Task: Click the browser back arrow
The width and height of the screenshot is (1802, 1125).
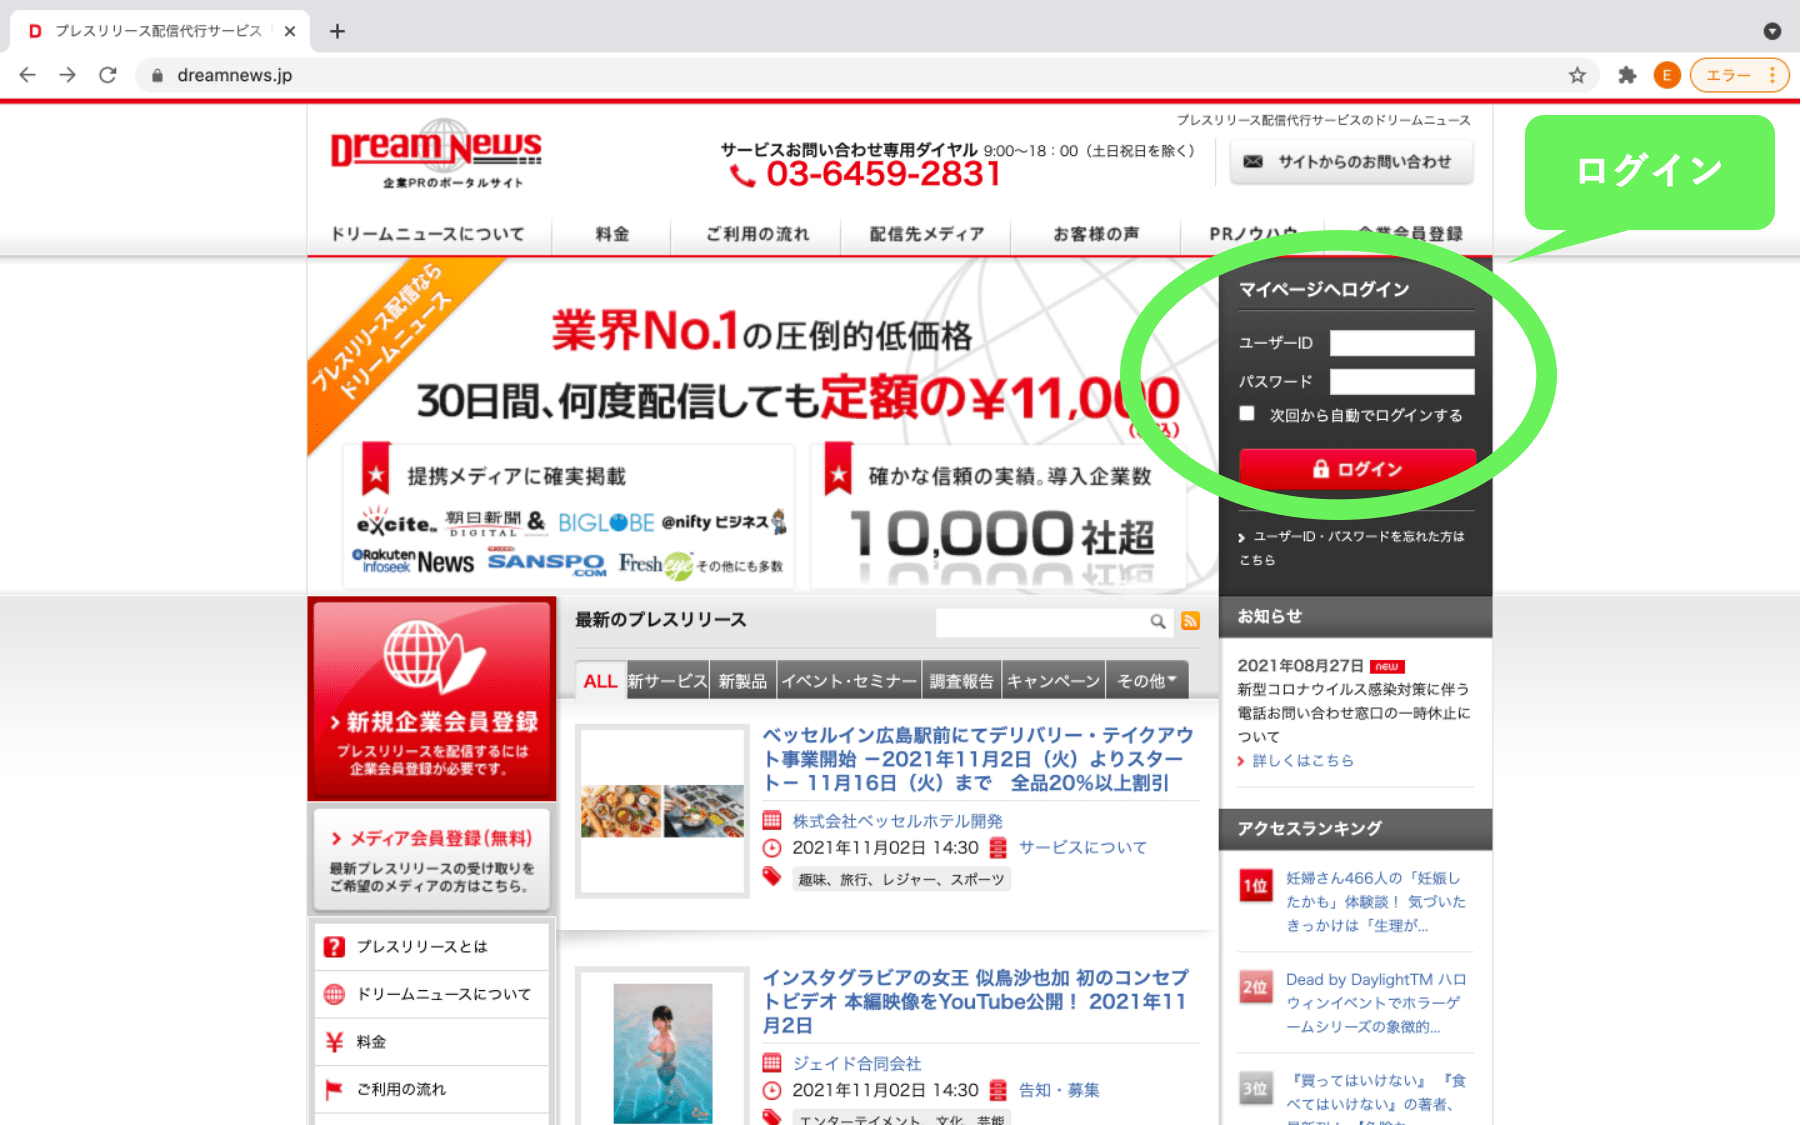Action: 28,75
